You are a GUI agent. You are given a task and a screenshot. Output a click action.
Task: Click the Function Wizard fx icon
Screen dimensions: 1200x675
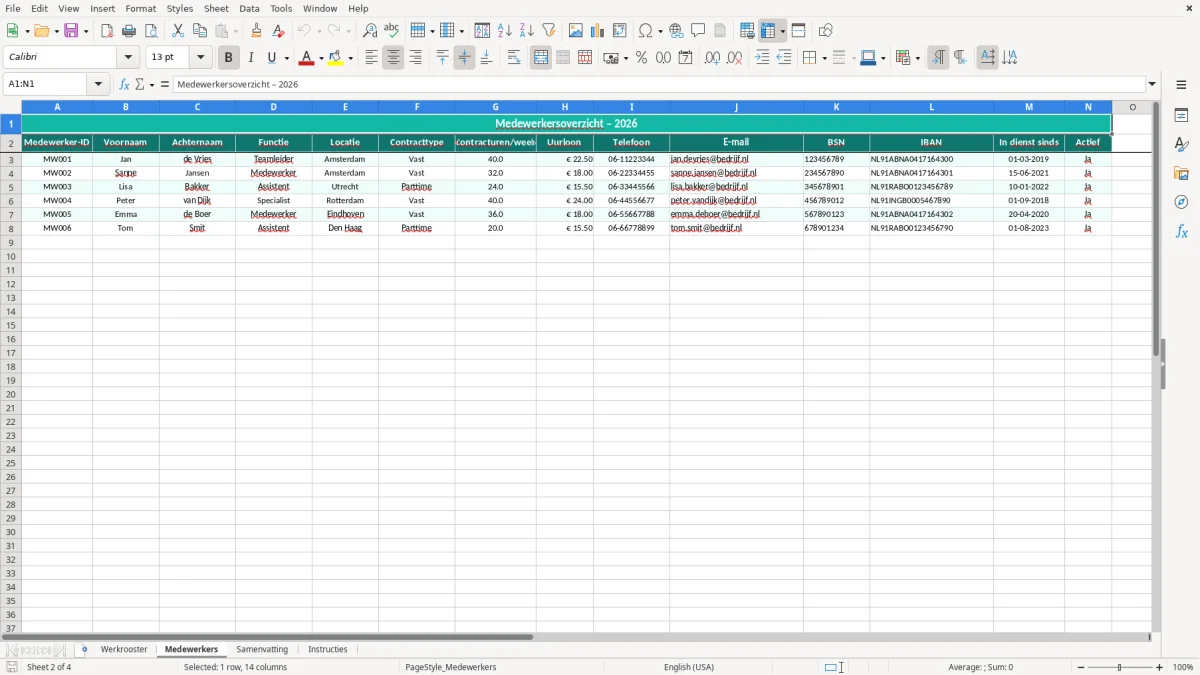click(125, 85)
